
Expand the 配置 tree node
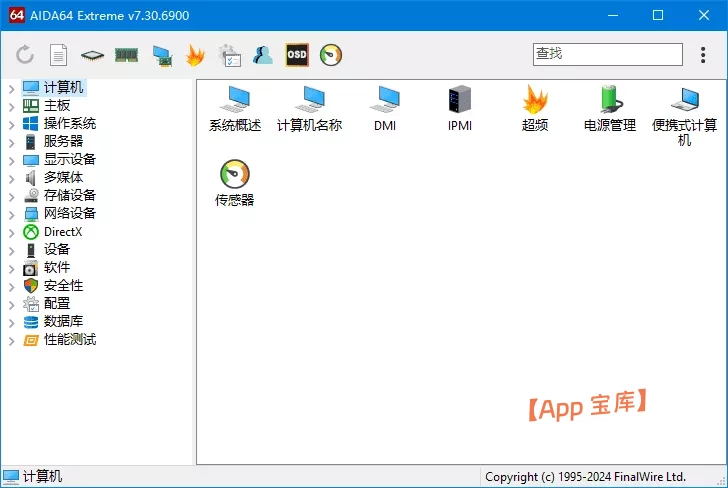[x=12, y=305]
